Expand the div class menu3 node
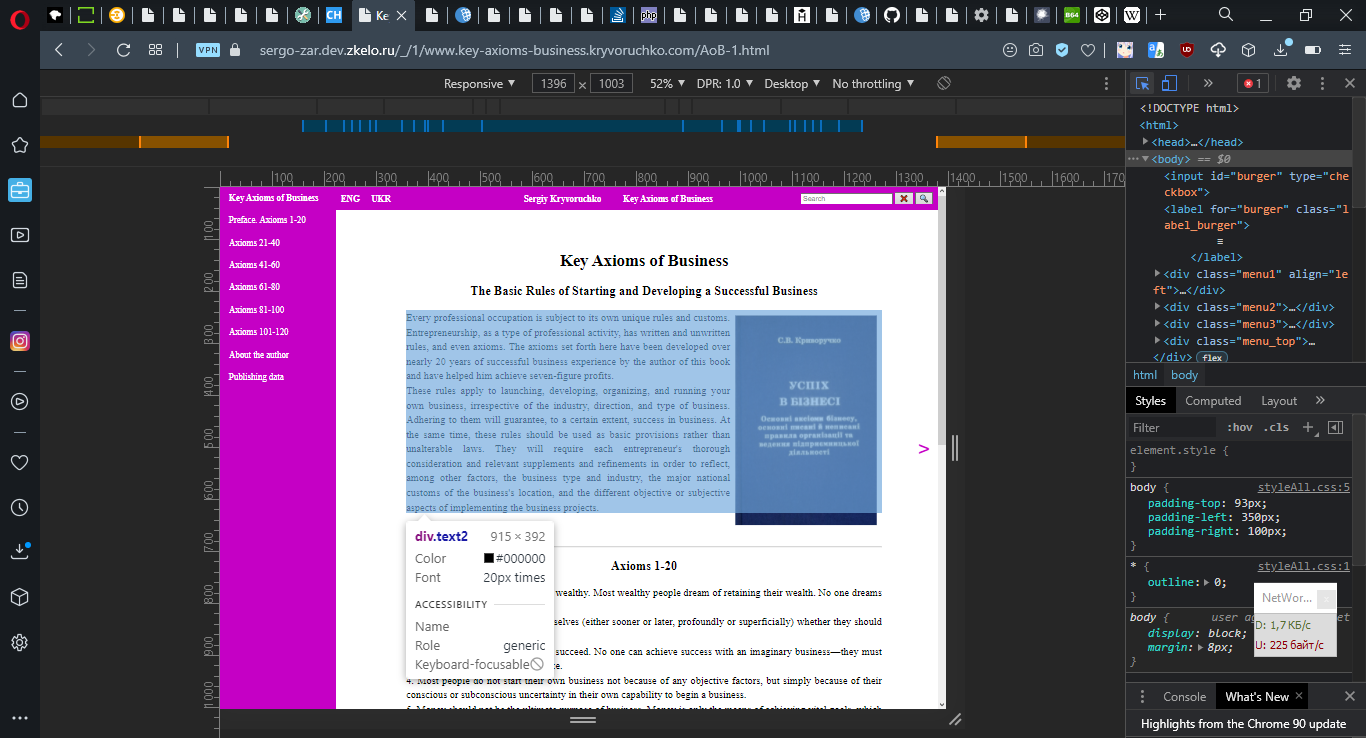 pos(1157,324)
